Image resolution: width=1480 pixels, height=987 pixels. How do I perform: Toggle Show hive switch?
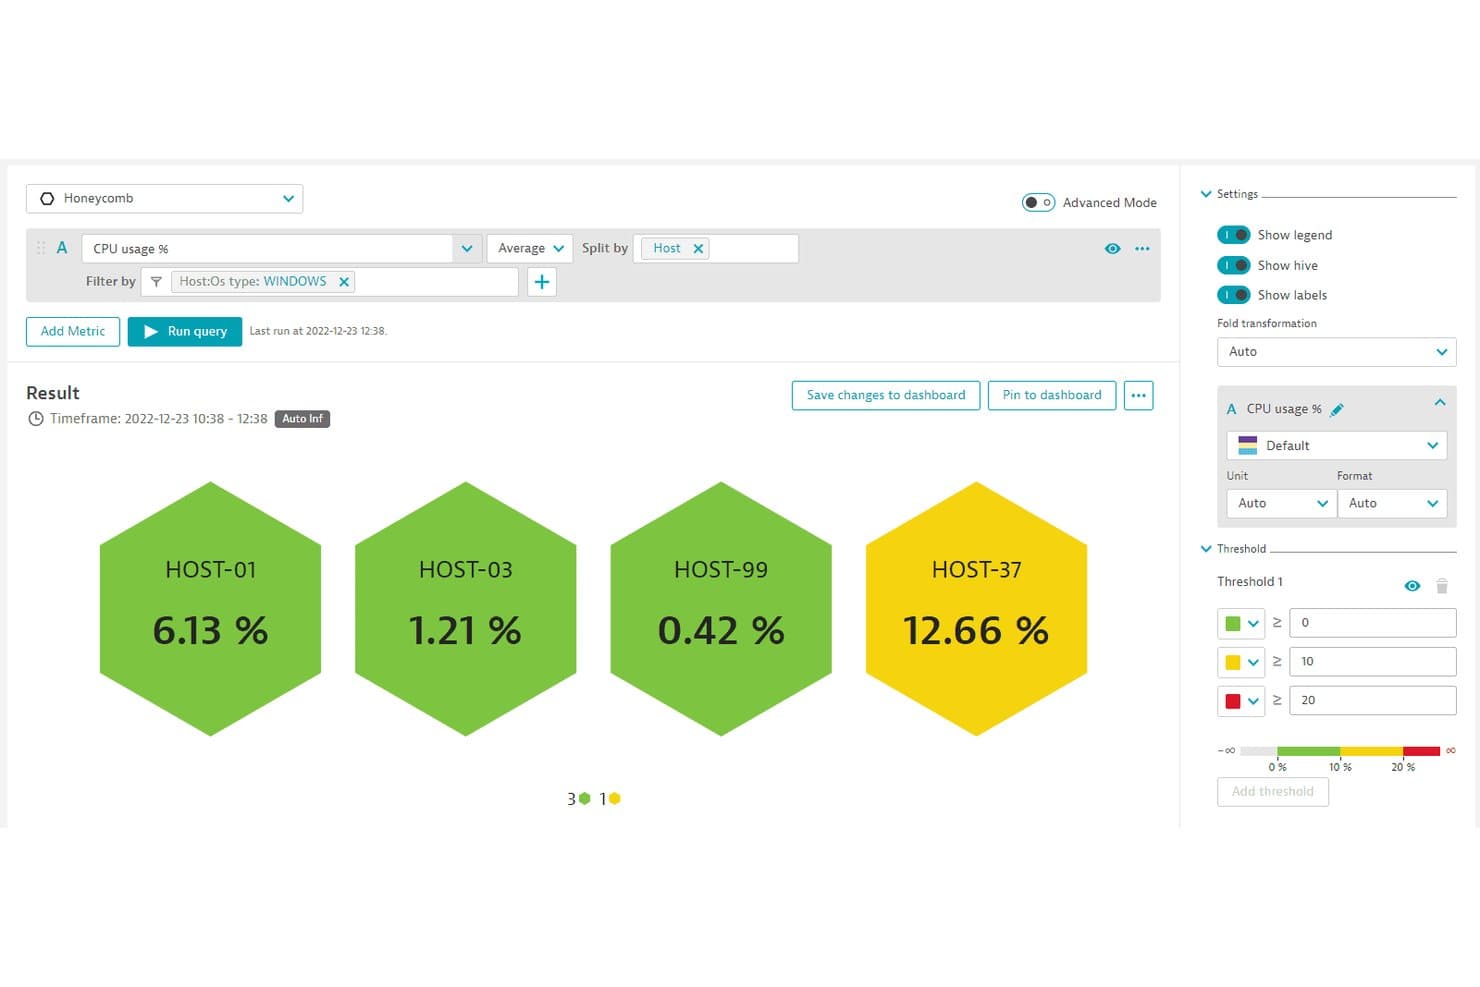(1233, 265)
